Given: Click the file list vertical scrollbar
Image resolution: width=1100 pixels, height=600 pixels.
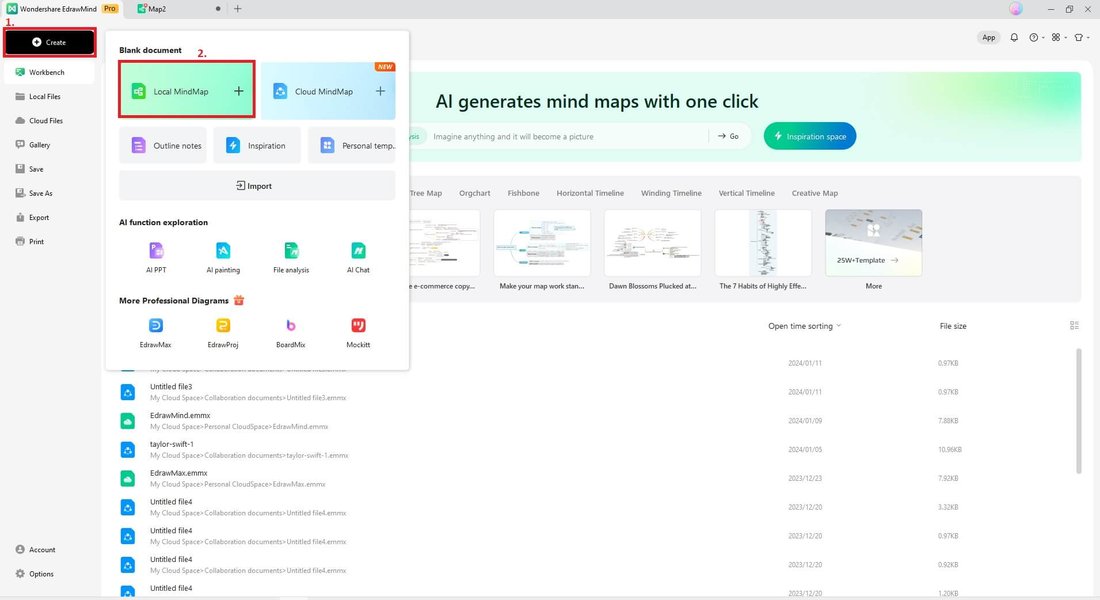Looking at the screenshot, I should [1079, 411].
